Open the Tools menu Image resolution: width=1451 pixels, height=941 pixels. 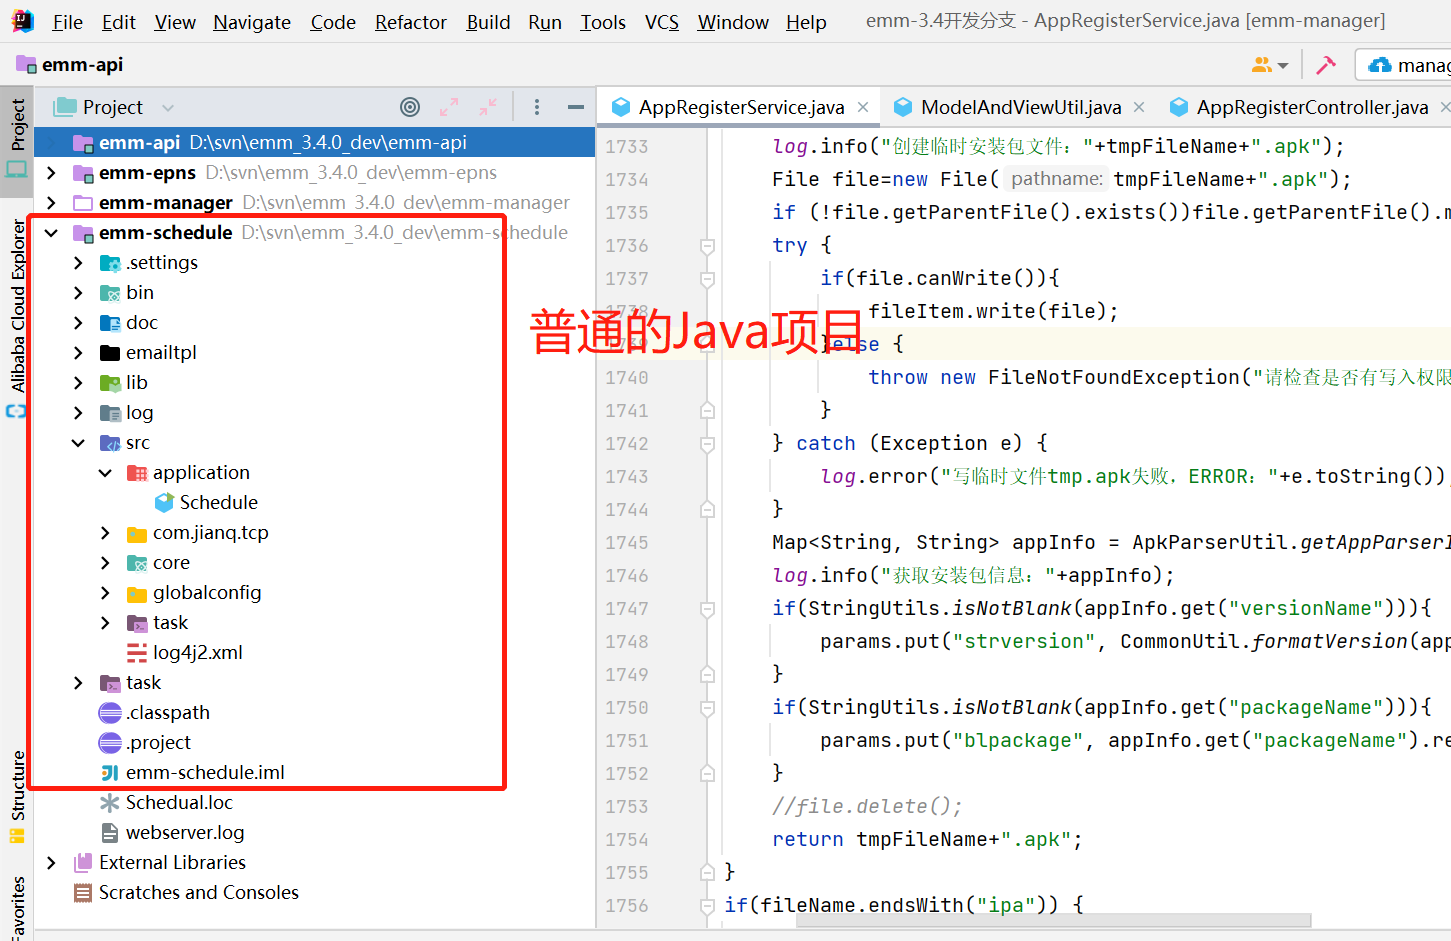pyautogui.click(x=603, y=22)
